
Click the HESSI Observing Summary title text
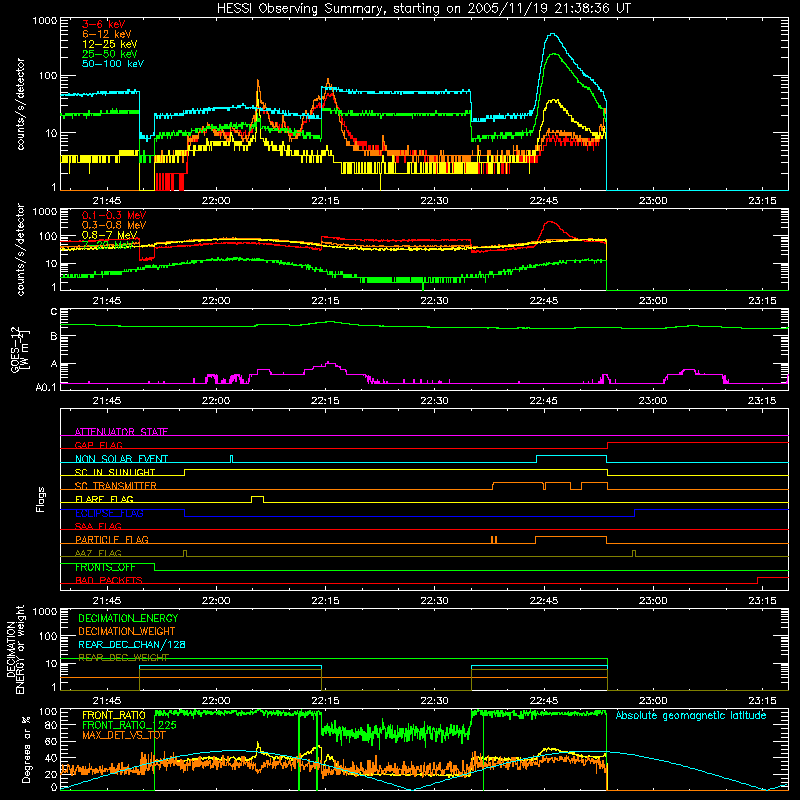(424, 8)
